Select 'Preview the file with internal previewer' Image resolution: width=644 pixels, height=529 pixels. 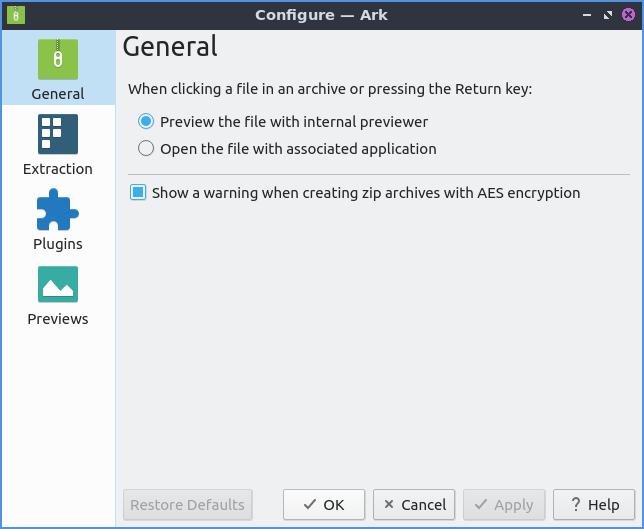pos(146,122)
